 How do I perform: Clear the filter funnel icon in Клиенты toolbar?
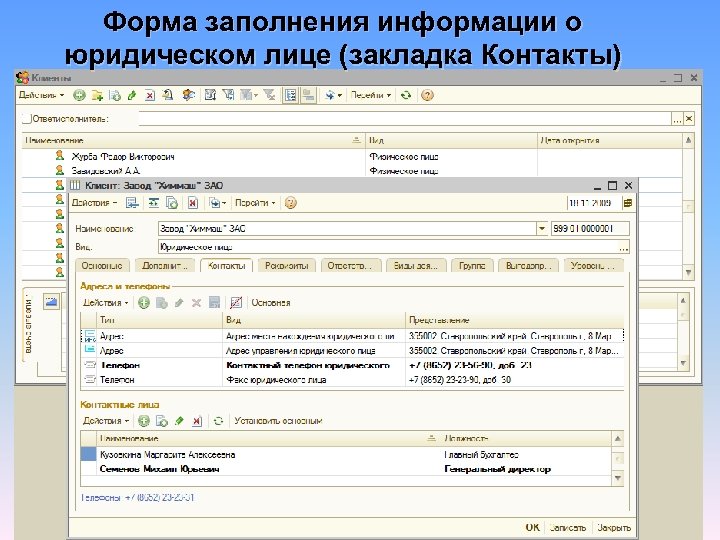click(269, 95)
